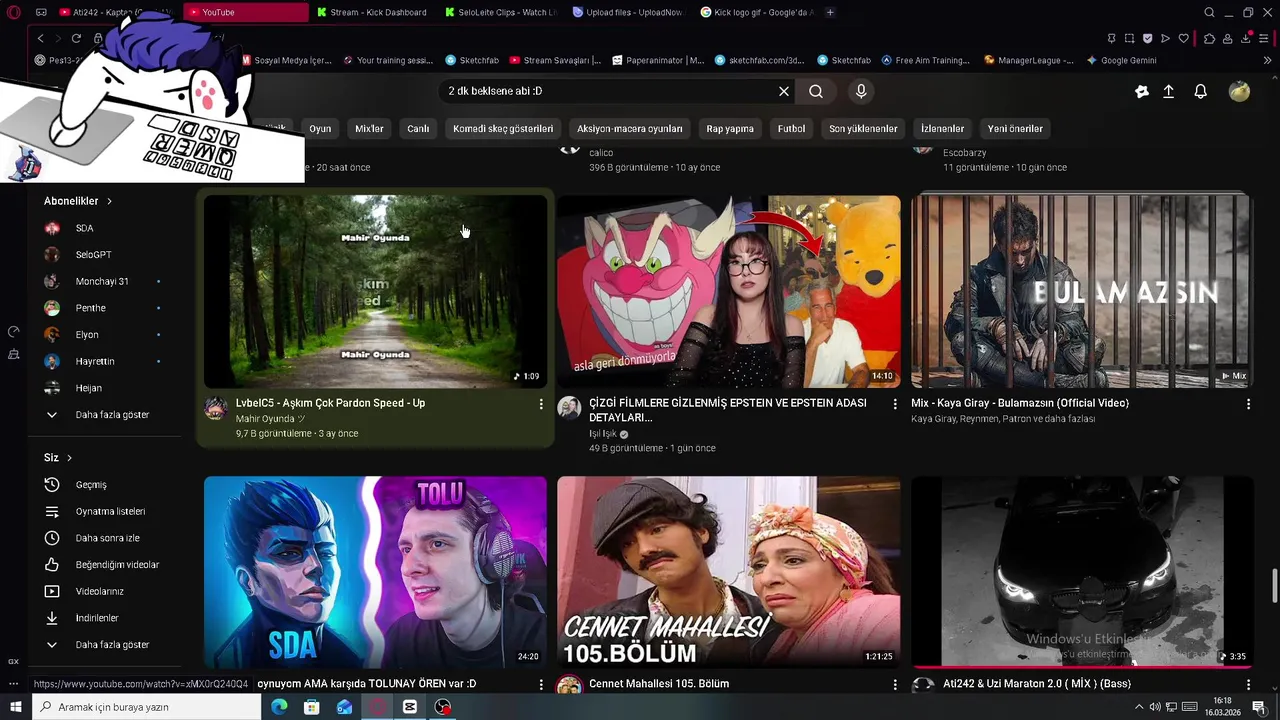Open OBS Studio from taskbar
Screen dimensions: 1280x720
[x=443, y=707]
